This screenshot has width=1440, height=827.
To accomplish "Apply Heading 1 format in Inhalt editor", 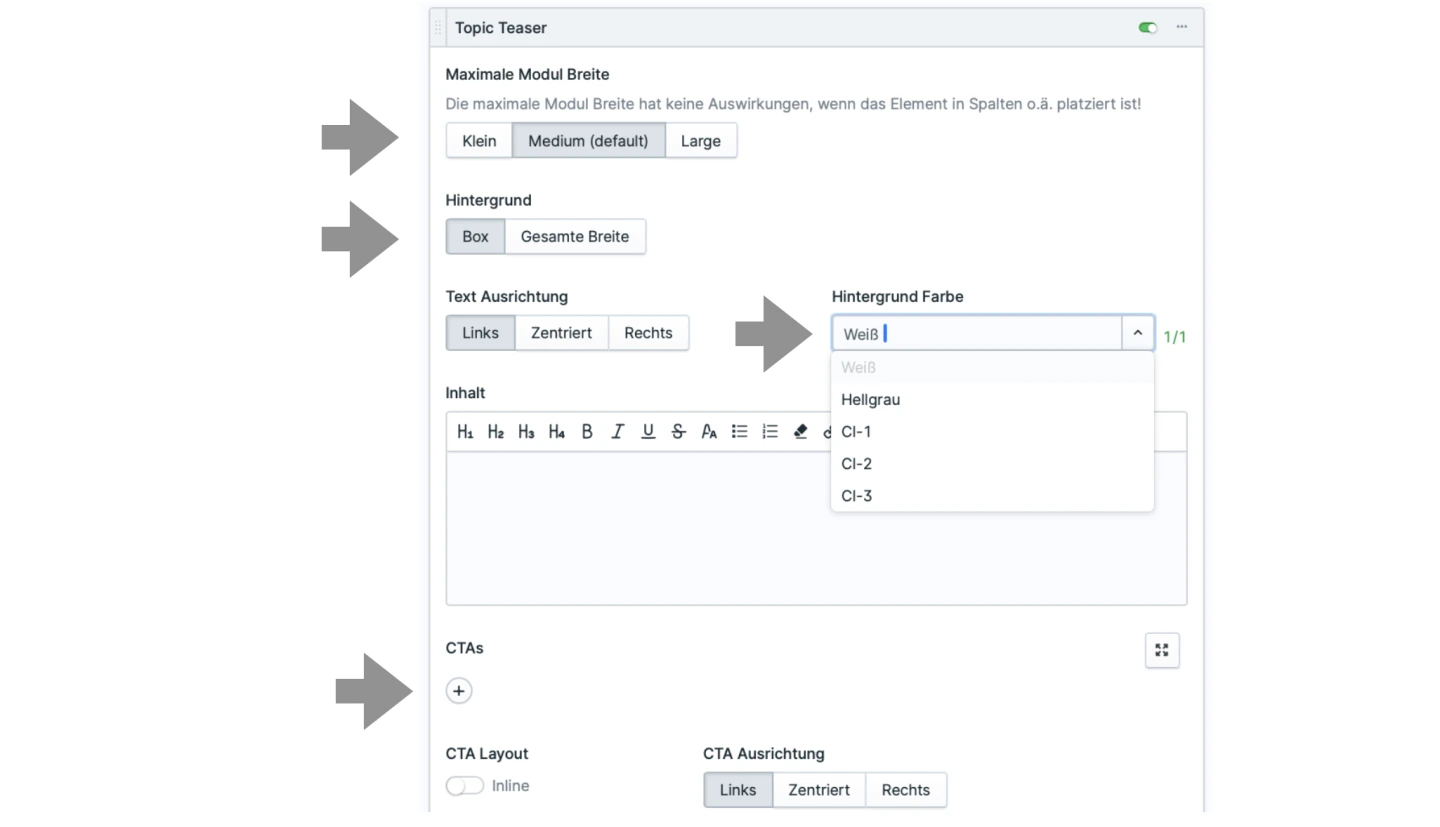I will (x=465, y=432).
